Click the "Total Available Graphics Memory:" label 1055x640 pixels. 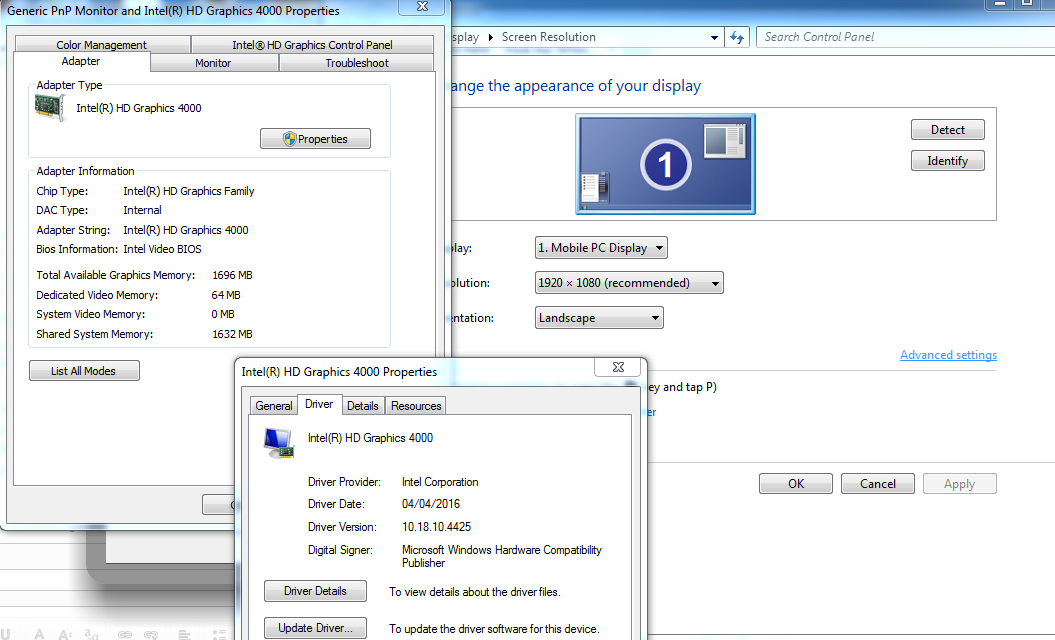(x=116, y=275)
